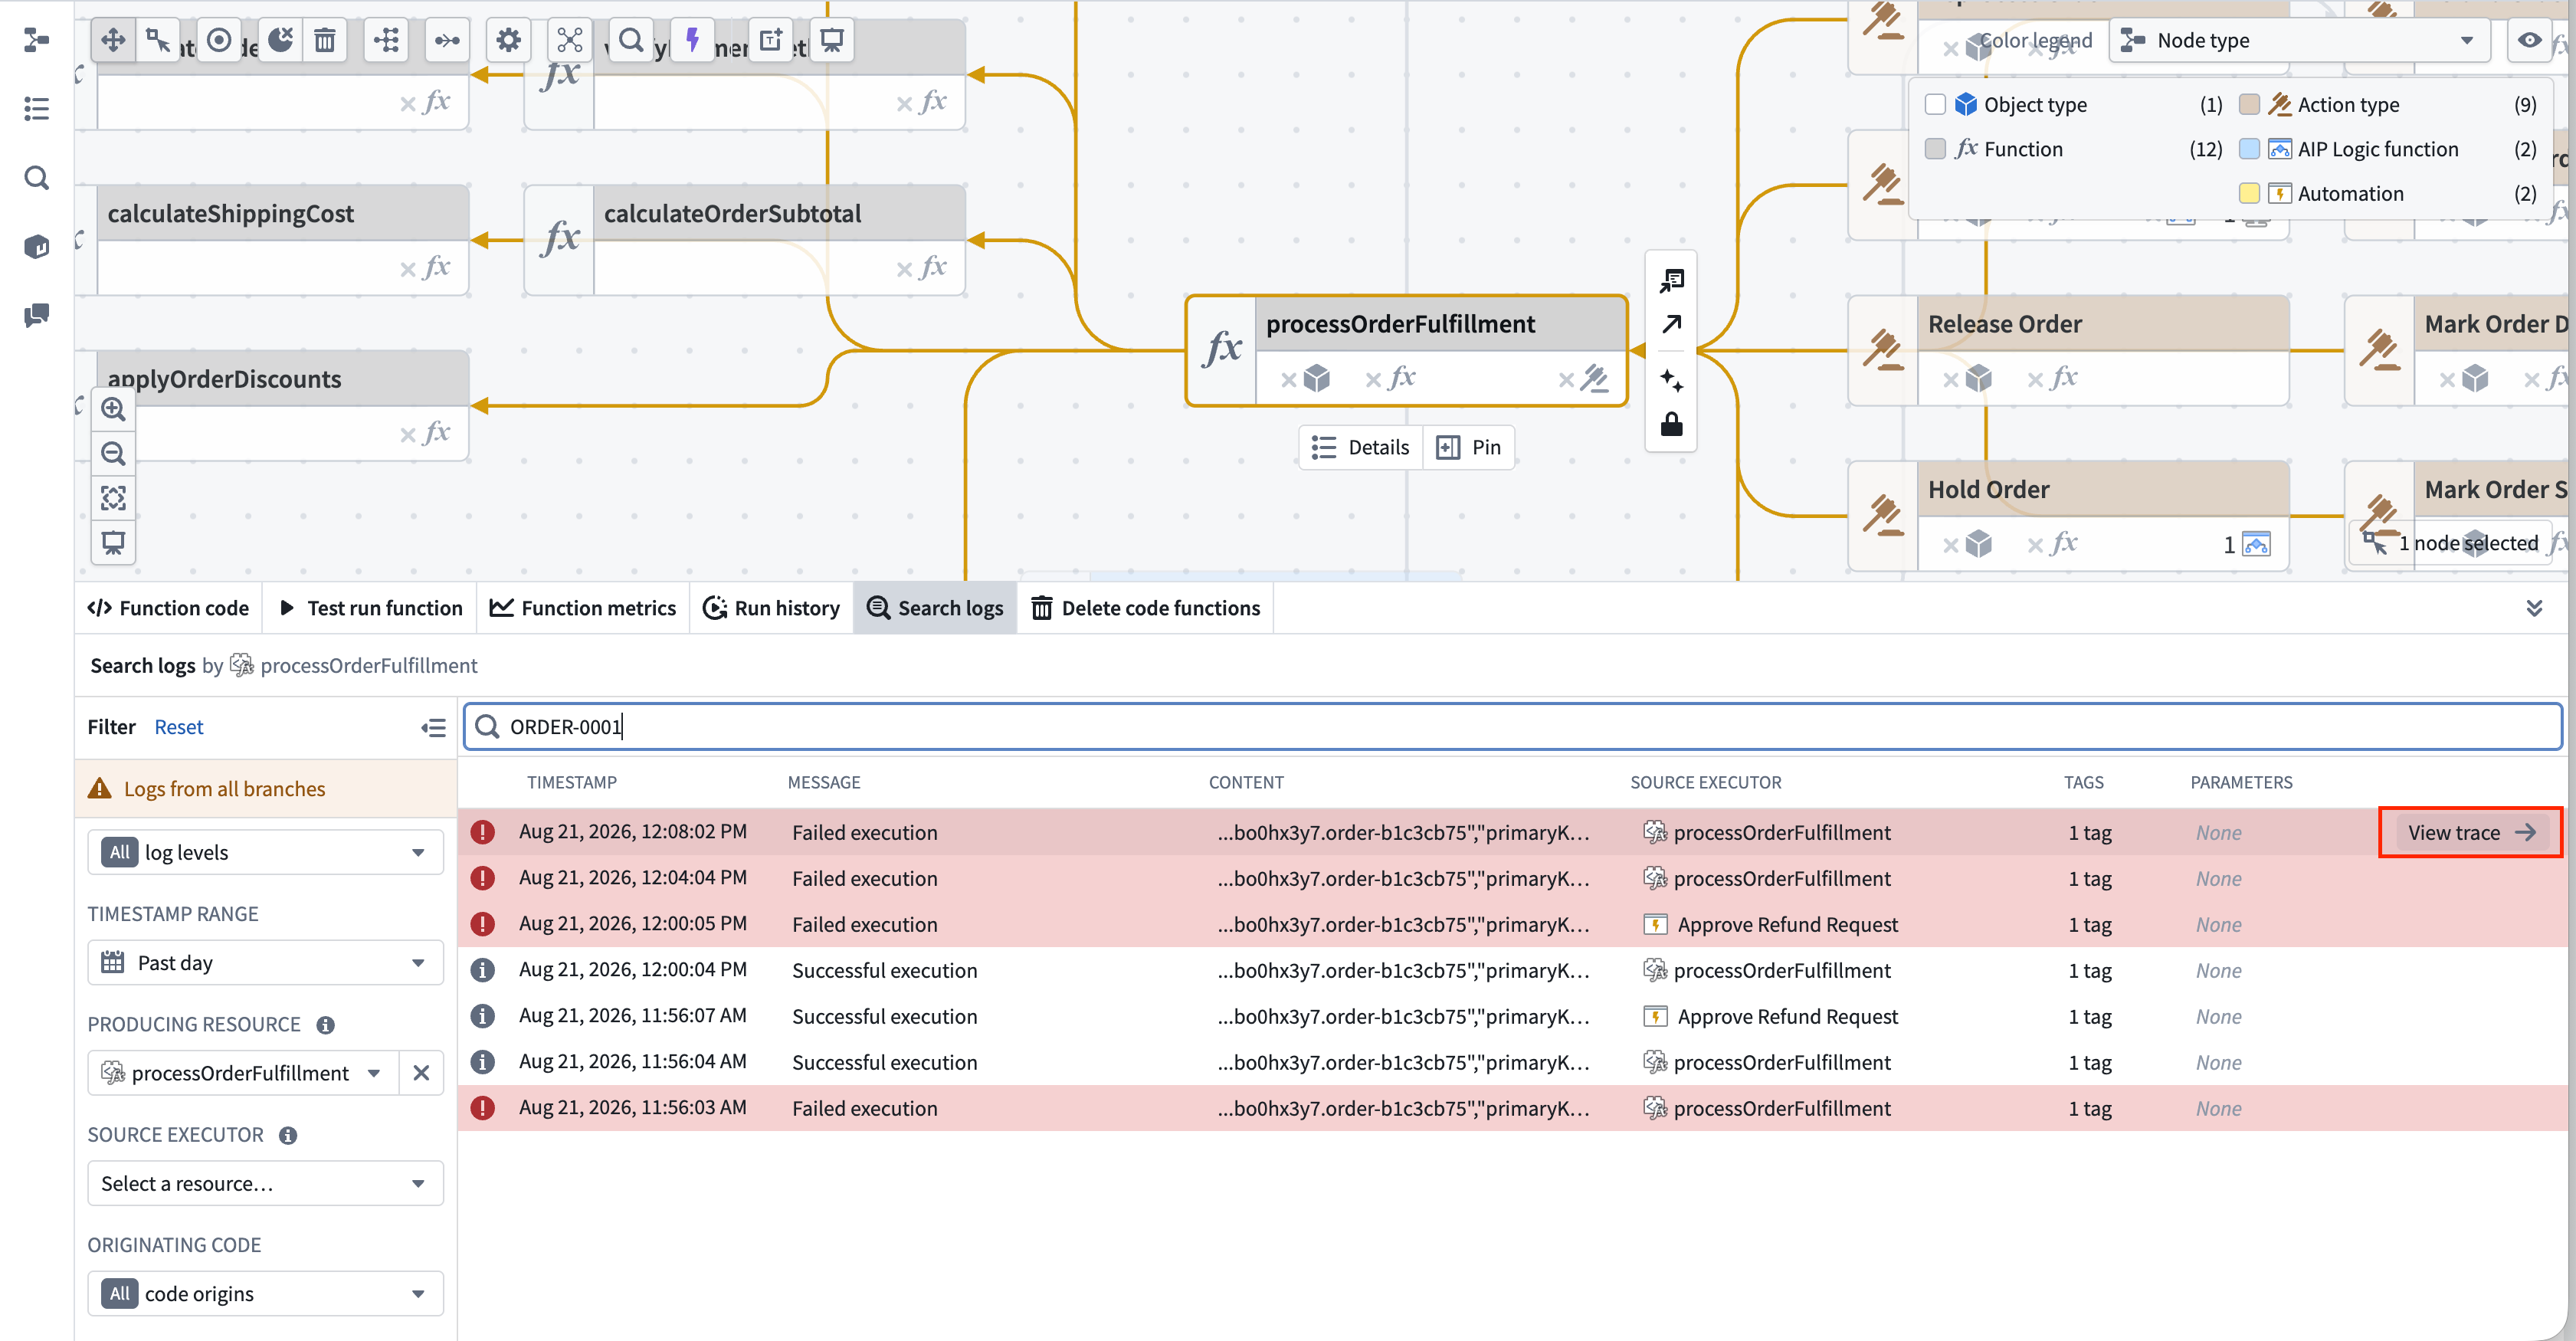
Task: Zoom in on the graph canvas
Action: pyautogui.click(x=113, y=409)
